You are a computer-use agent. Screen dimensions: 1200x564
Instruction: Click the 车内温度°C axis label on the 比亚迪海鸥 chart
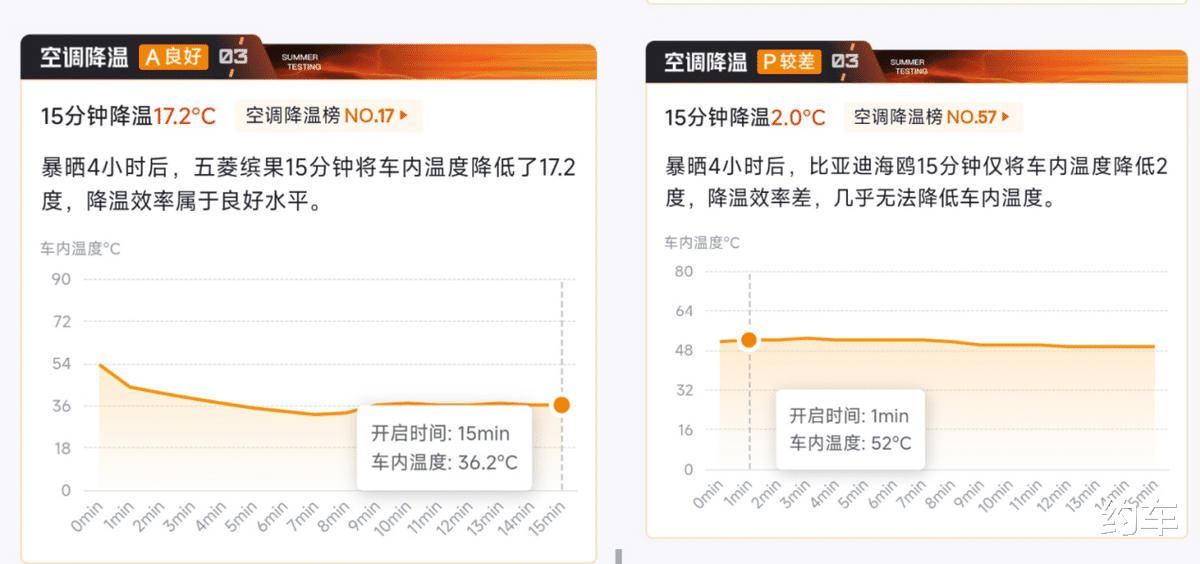click(x=702, y=242)
